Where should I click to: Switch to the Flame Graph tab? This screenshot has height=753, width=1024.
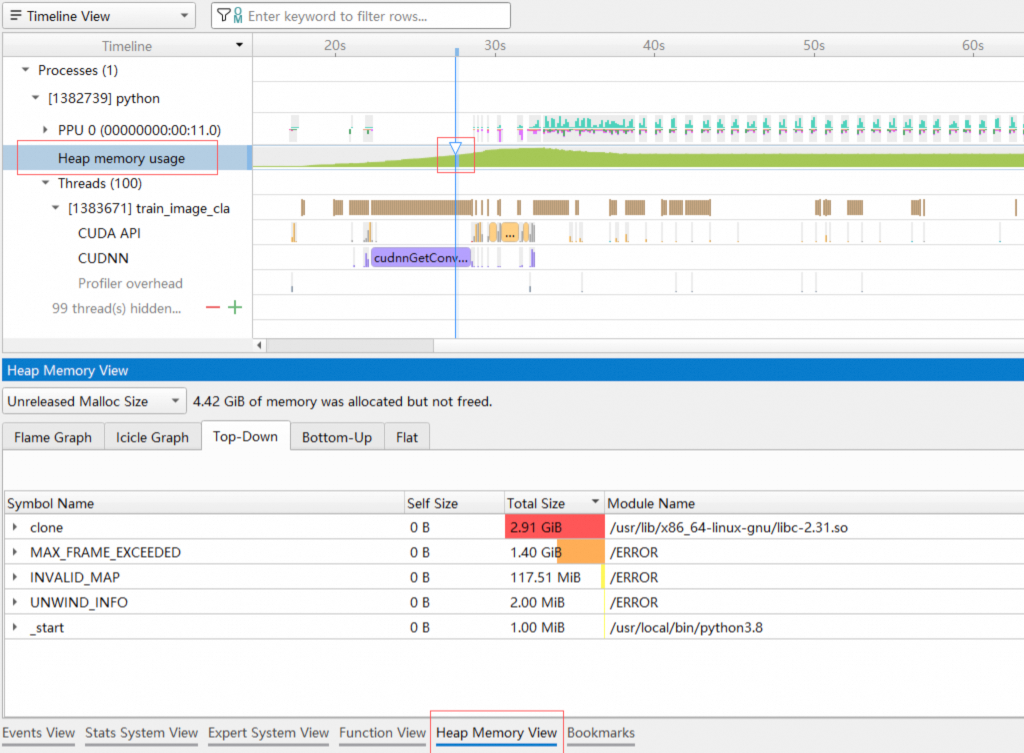pos(53,437)
